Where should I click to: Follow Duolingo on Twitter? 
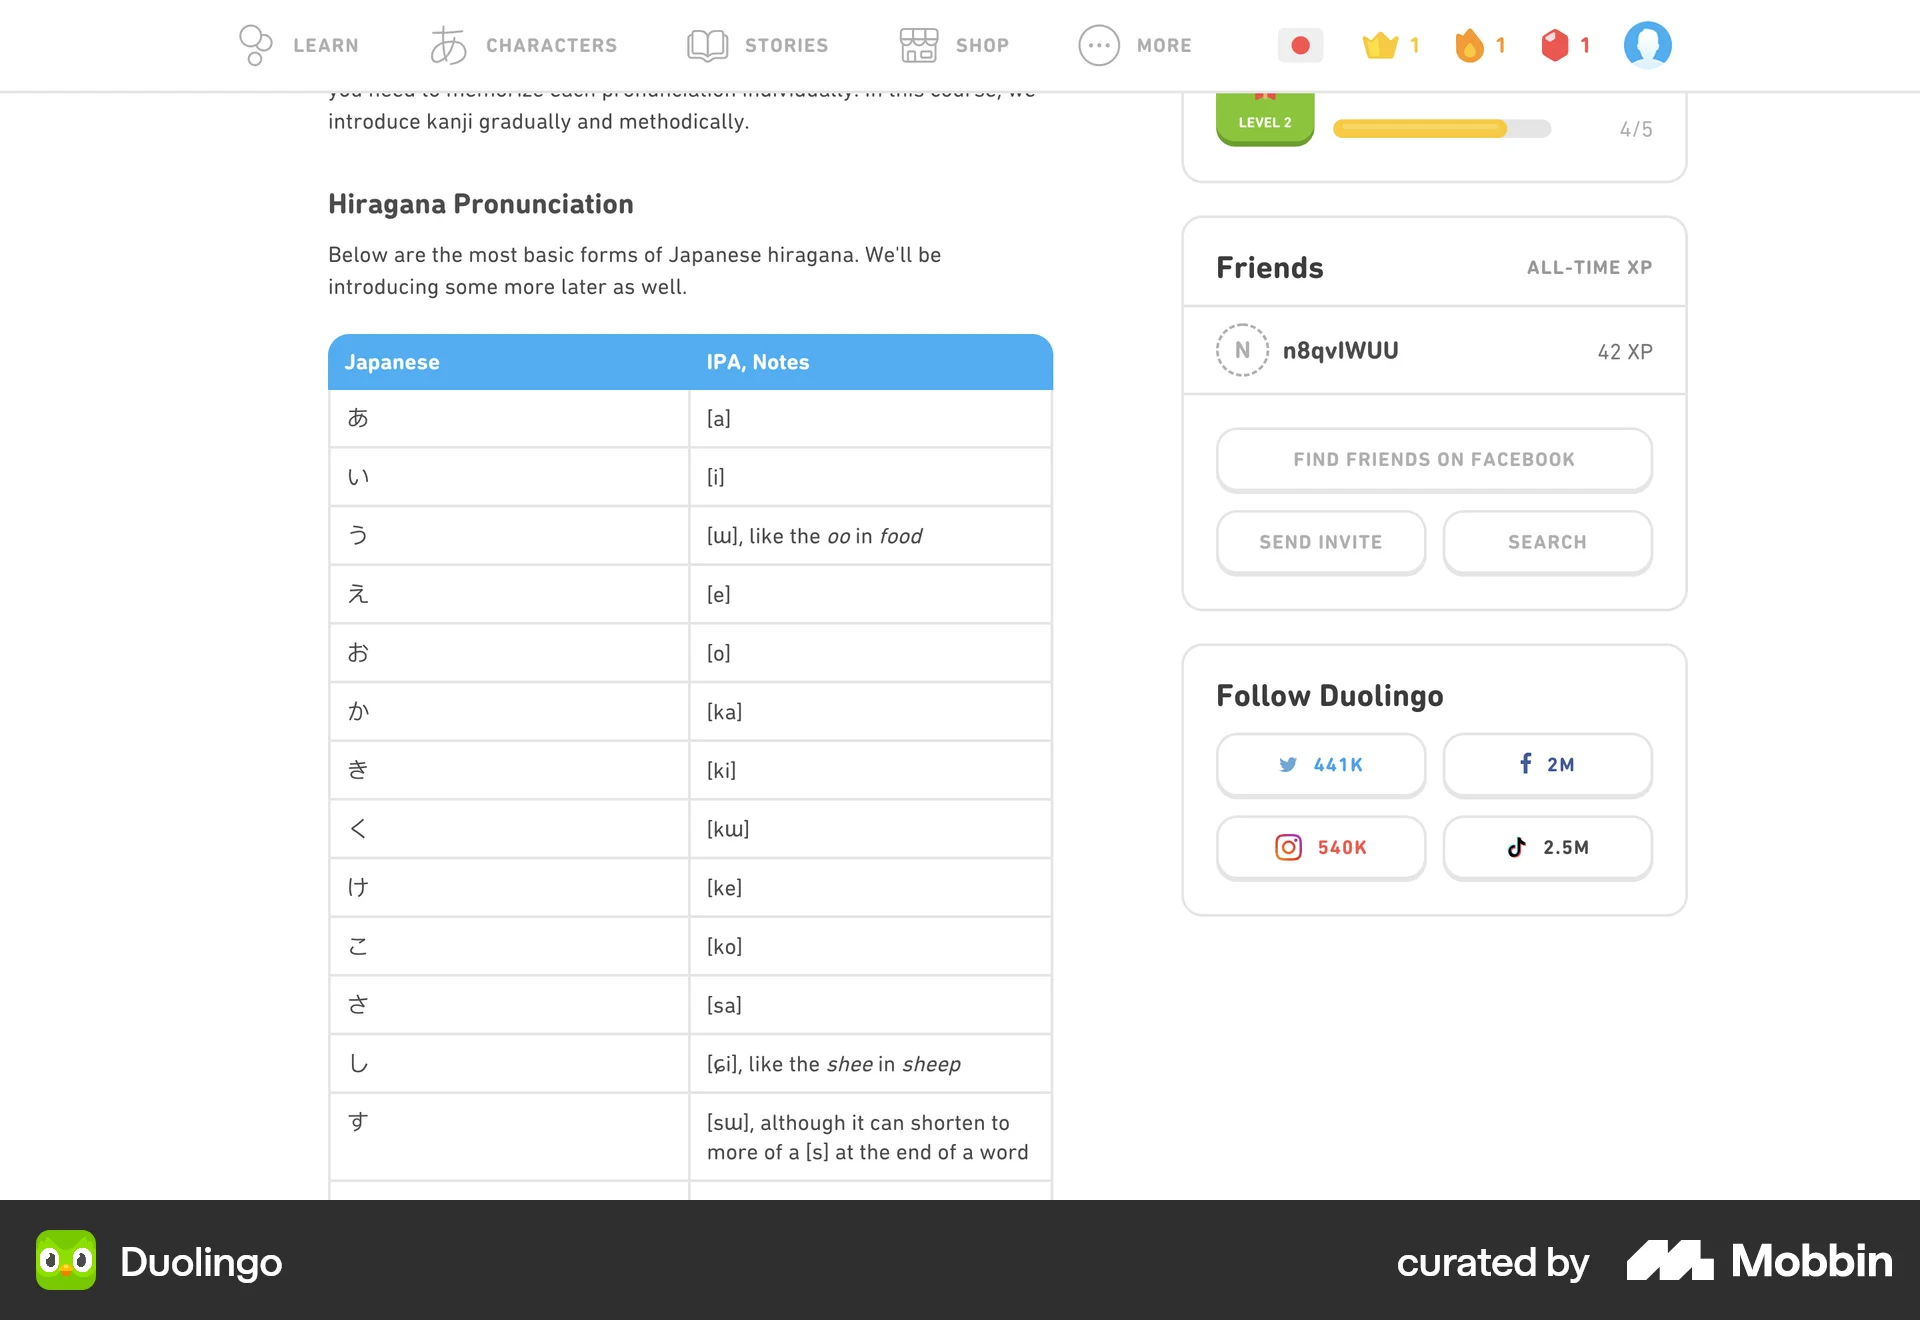(1321, 765)
